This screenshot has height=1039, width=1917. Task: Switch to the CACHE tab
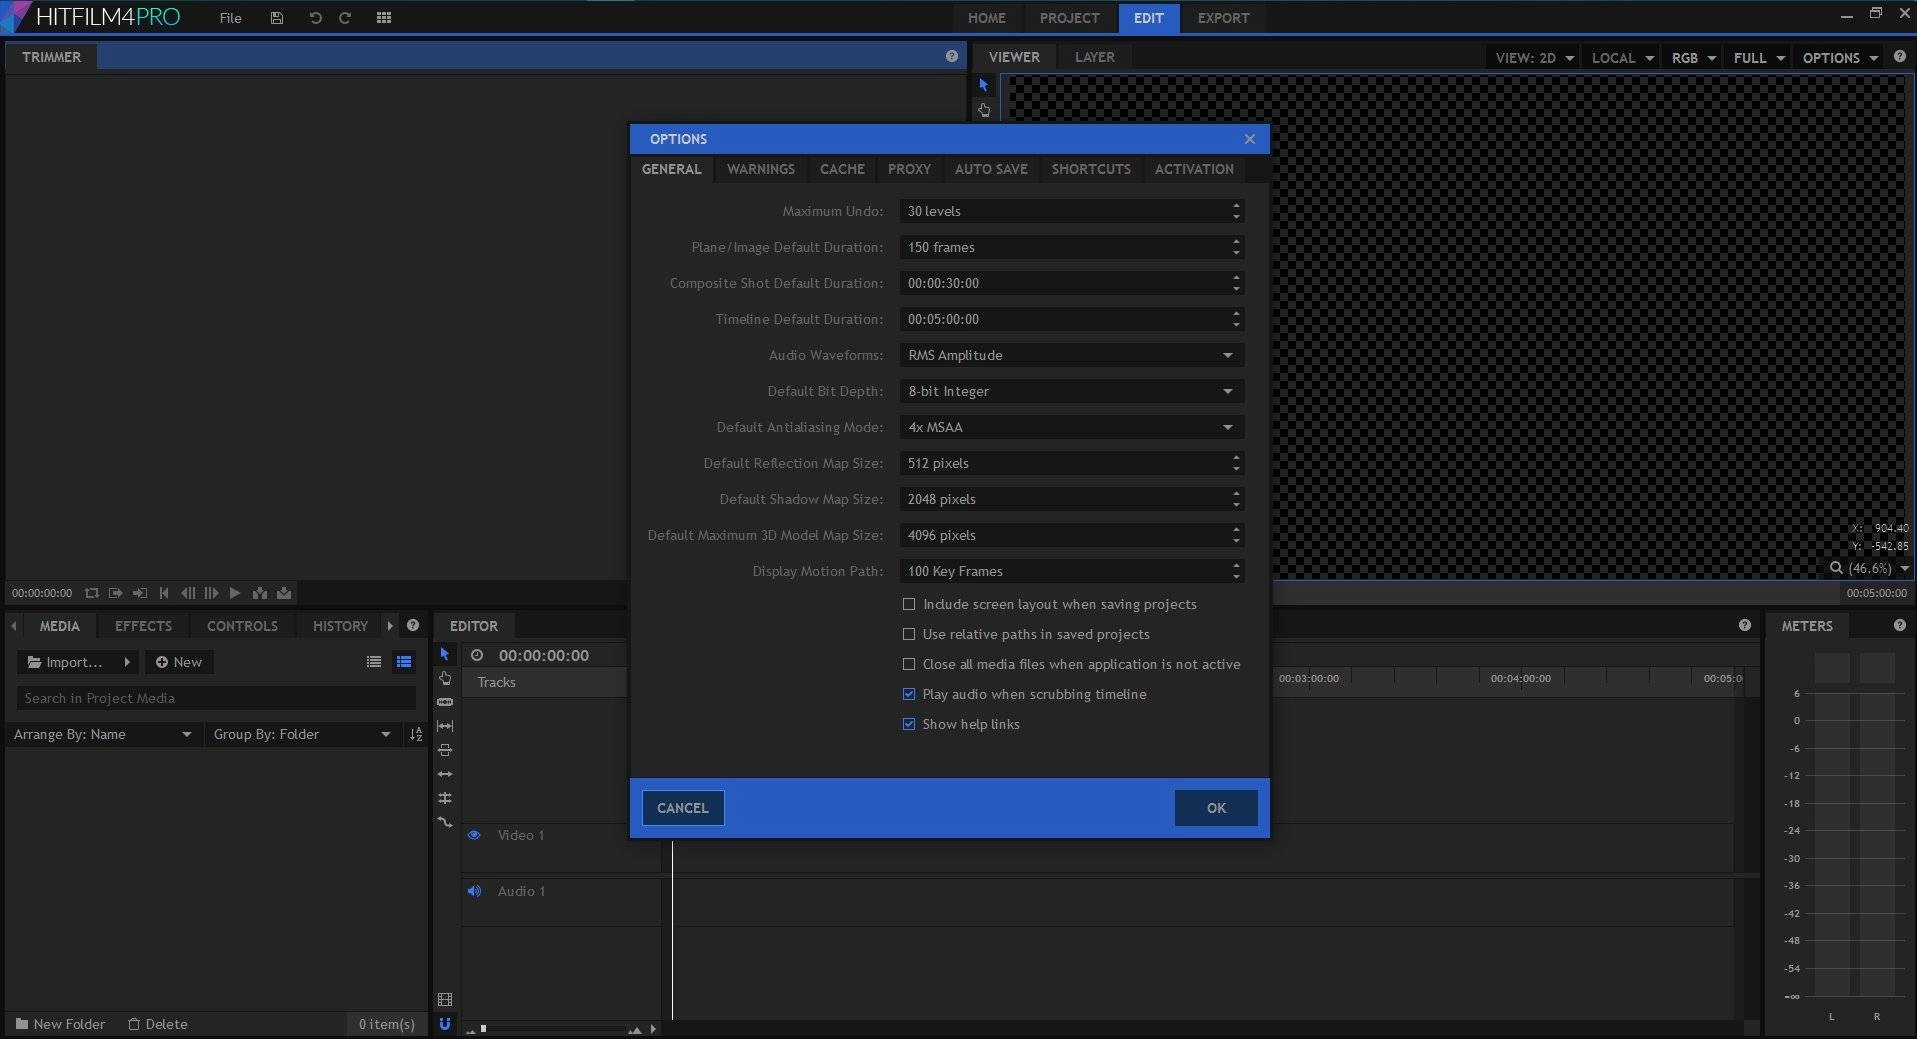click(842, 169)
